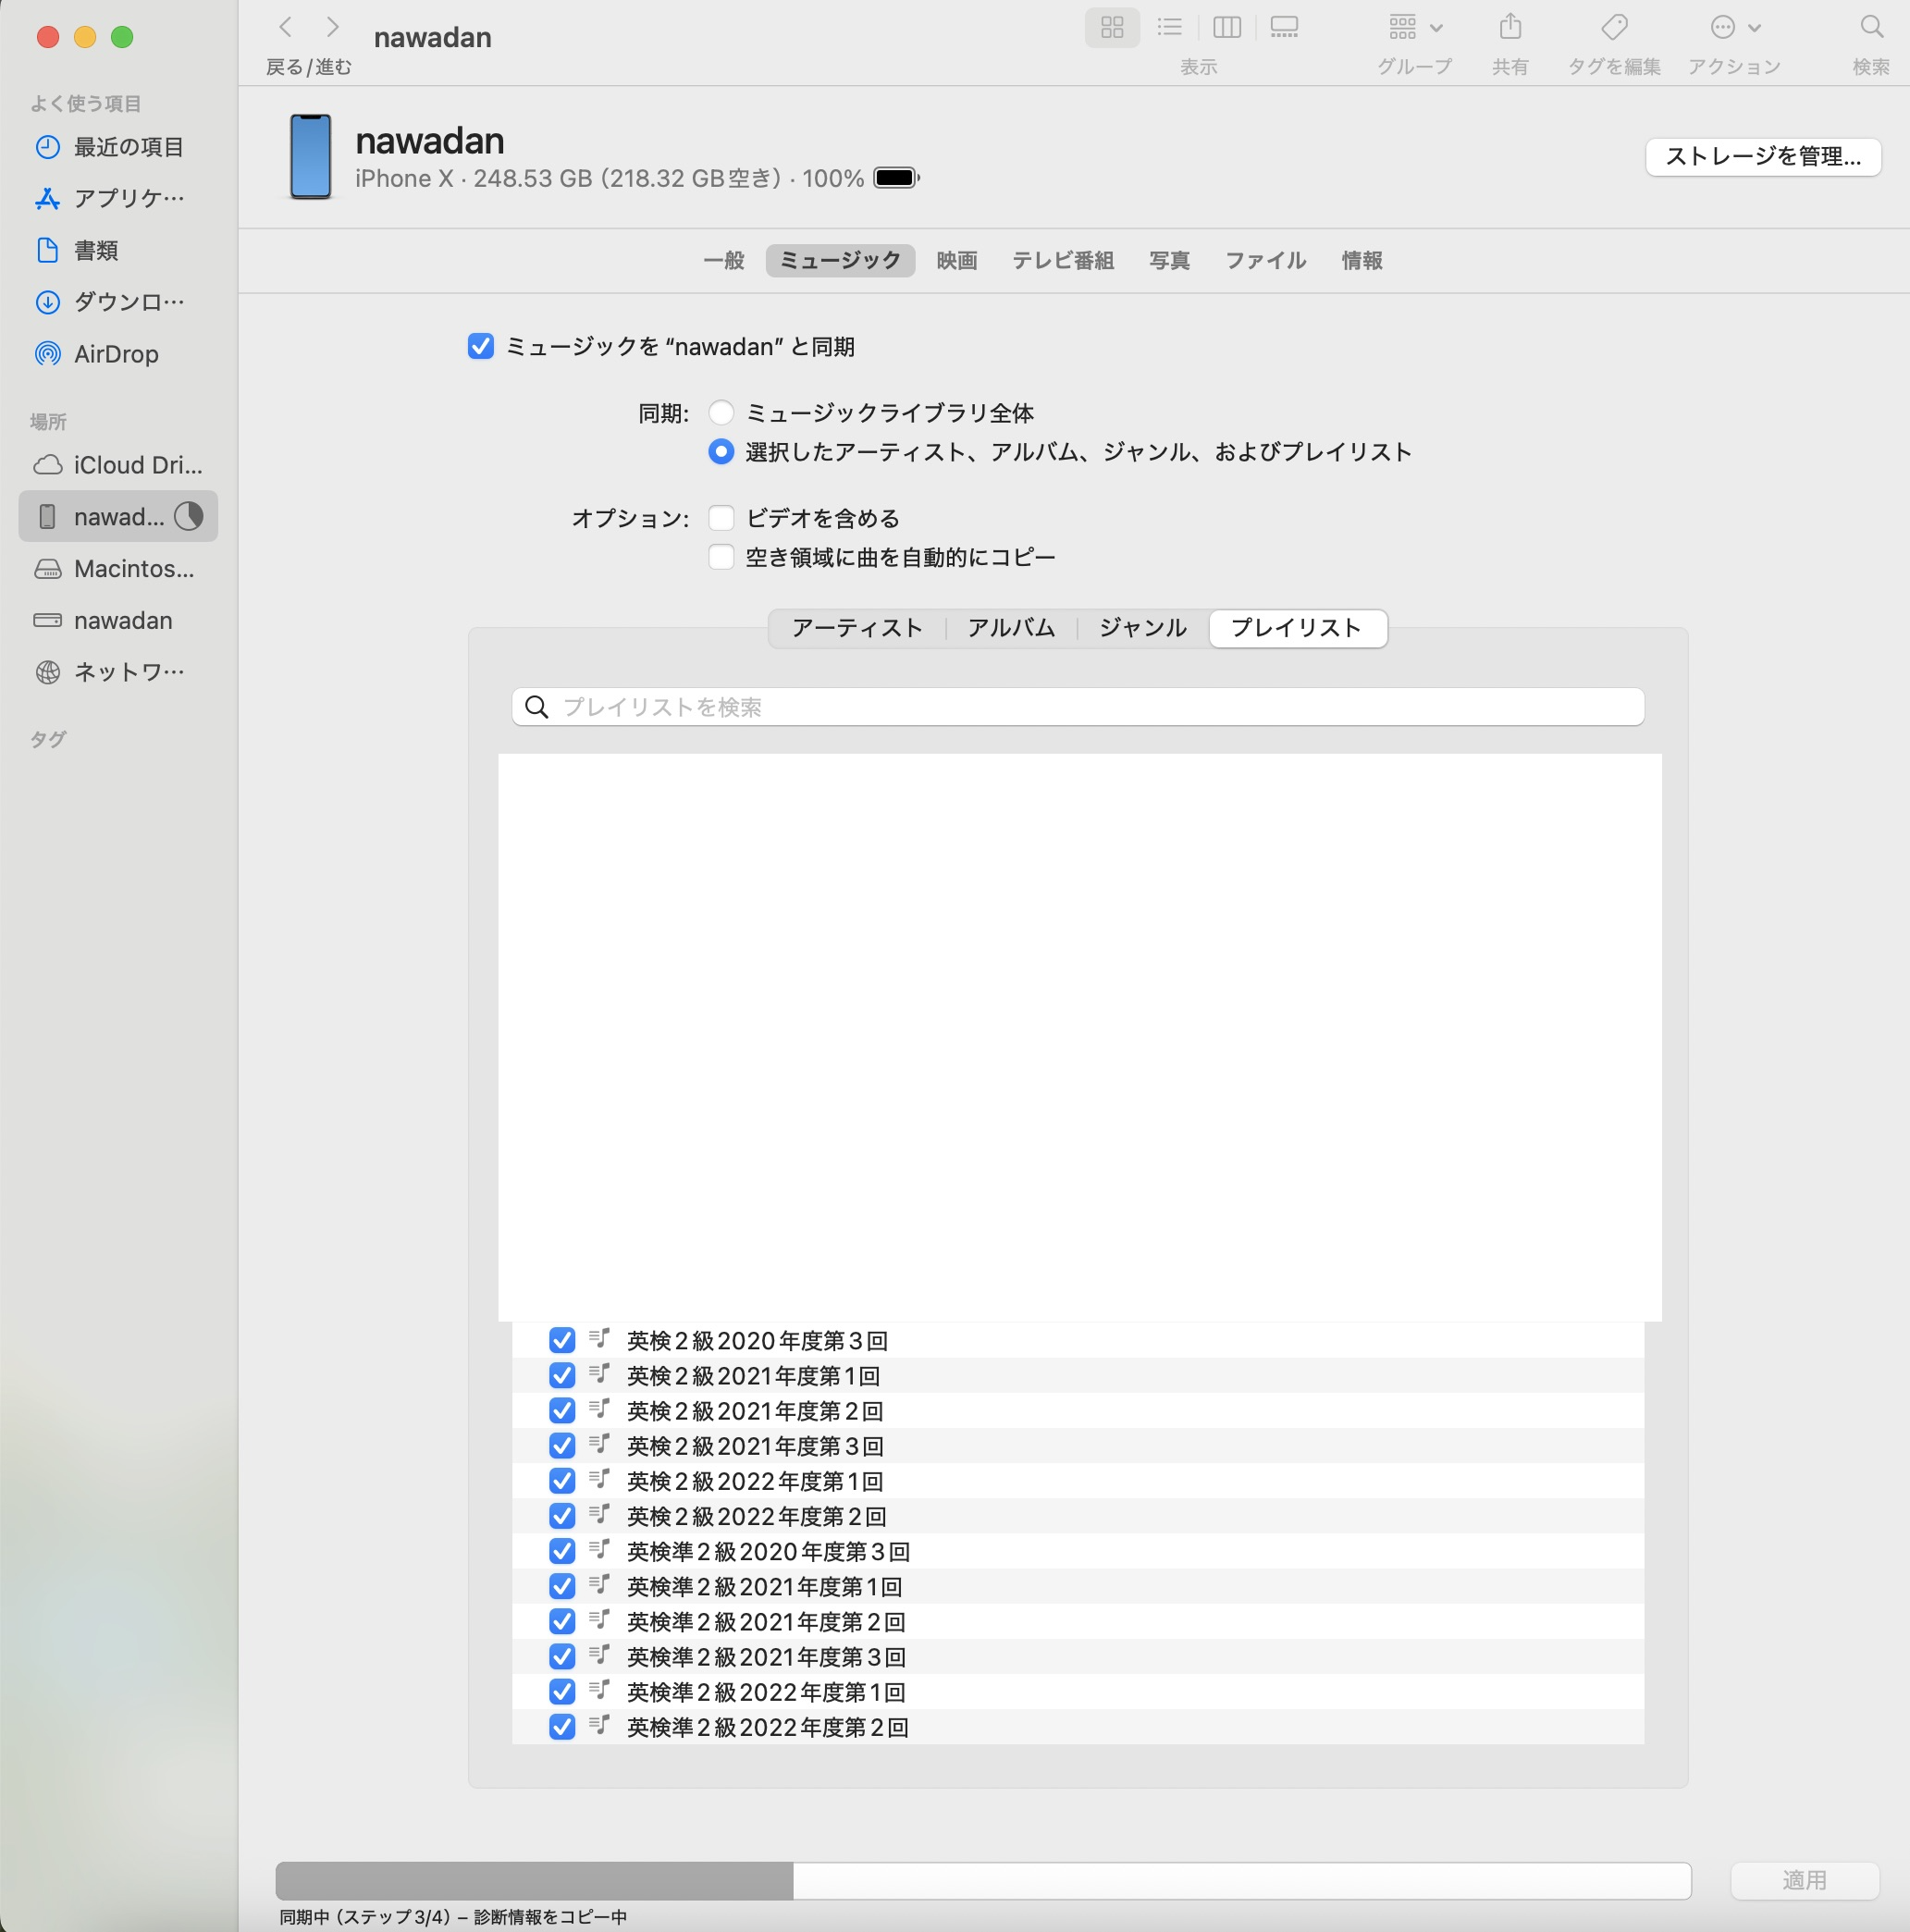The width and height of the screenshot is (1910, 1932).
Task: Select the Artists (アーティスト) segment
Action: tap(857, 628)
